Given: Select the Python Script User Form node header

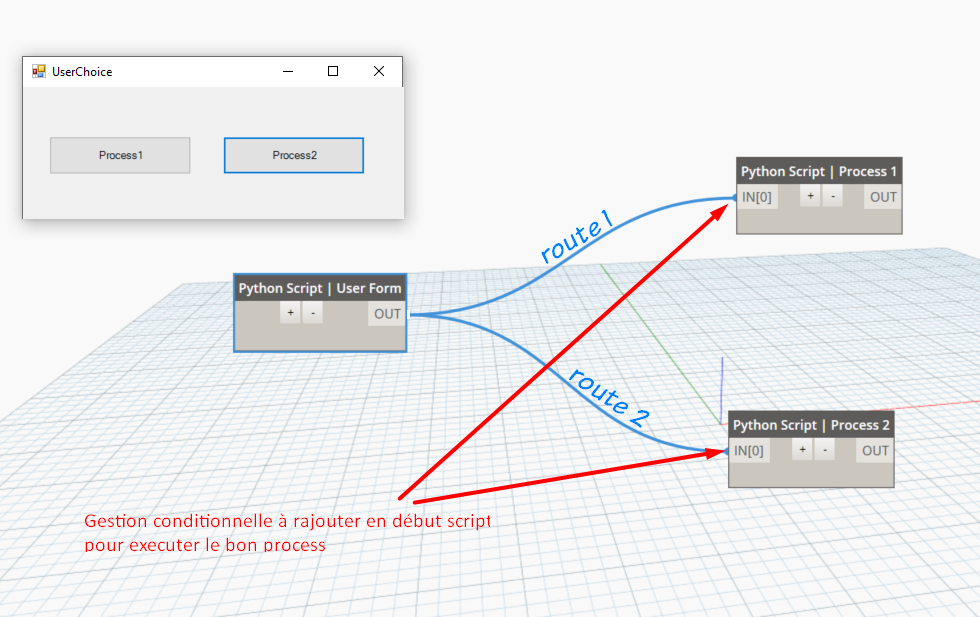Looking at the screenshot, I should coord(319,288).
